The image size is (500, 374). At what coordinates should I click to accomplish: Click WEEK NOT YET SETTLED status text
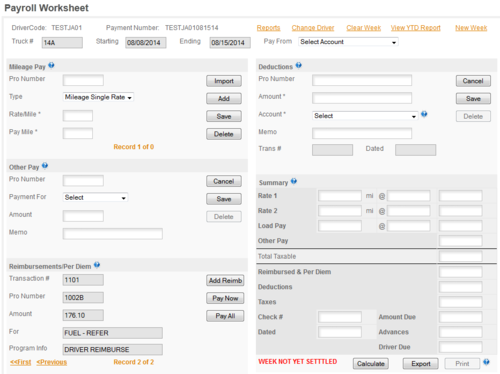[x=298, y=362]
